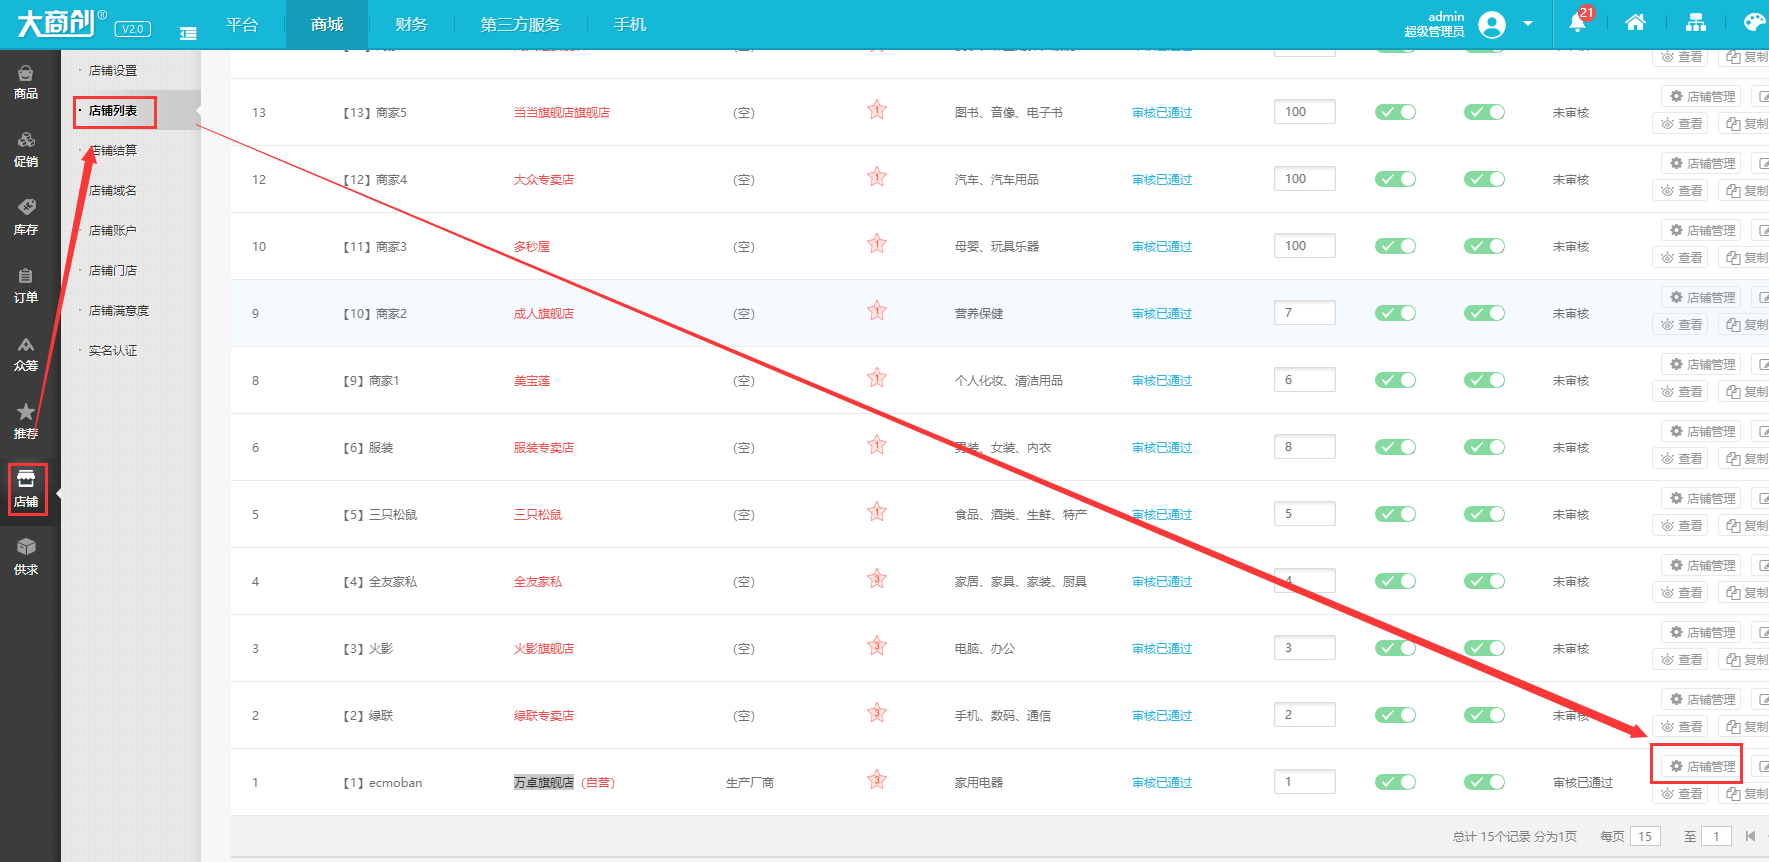This screenshot has width=1769, height=862.
Task: Toggle first switch for 商家2 row
Action: (1395, 313)
